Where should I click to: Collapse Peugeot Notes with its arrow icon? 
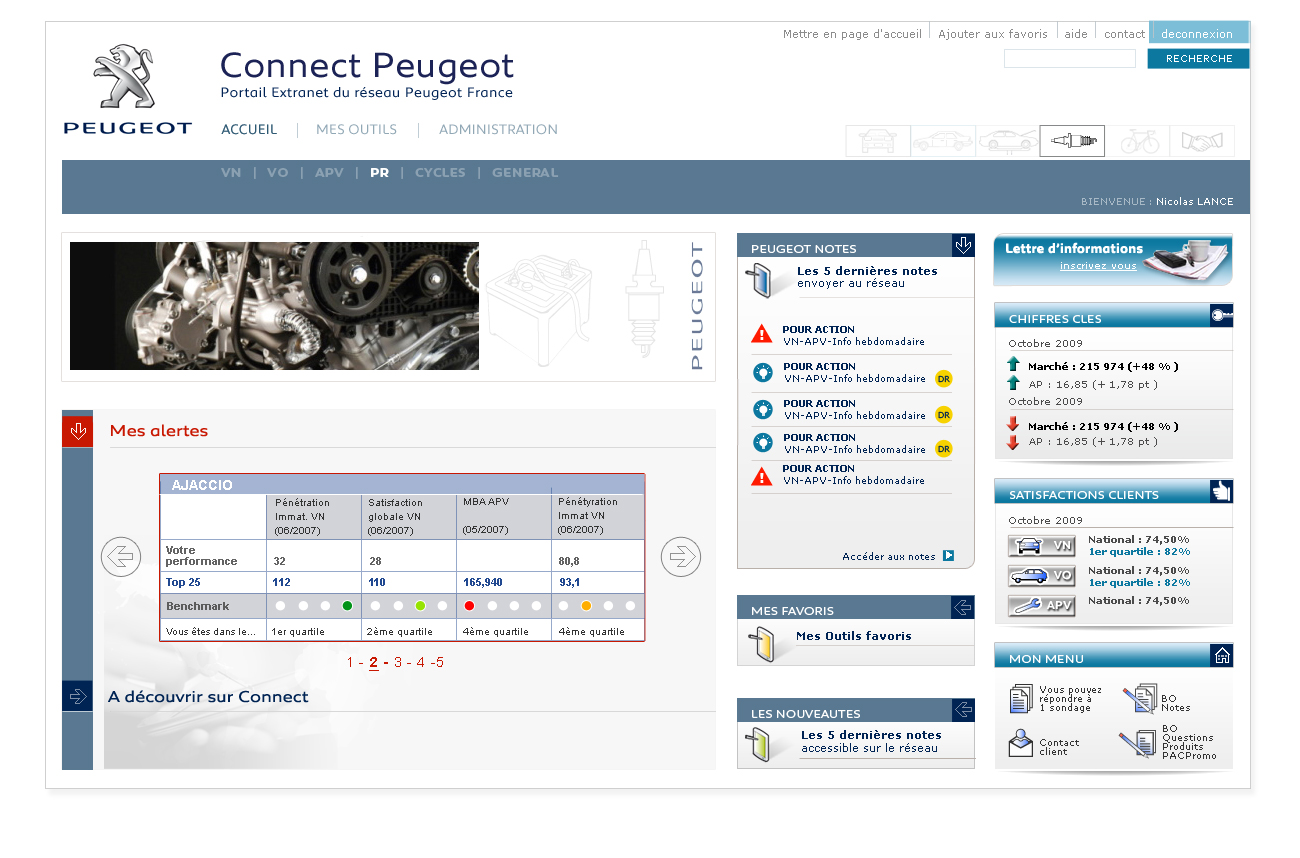(x=963, y=245)
